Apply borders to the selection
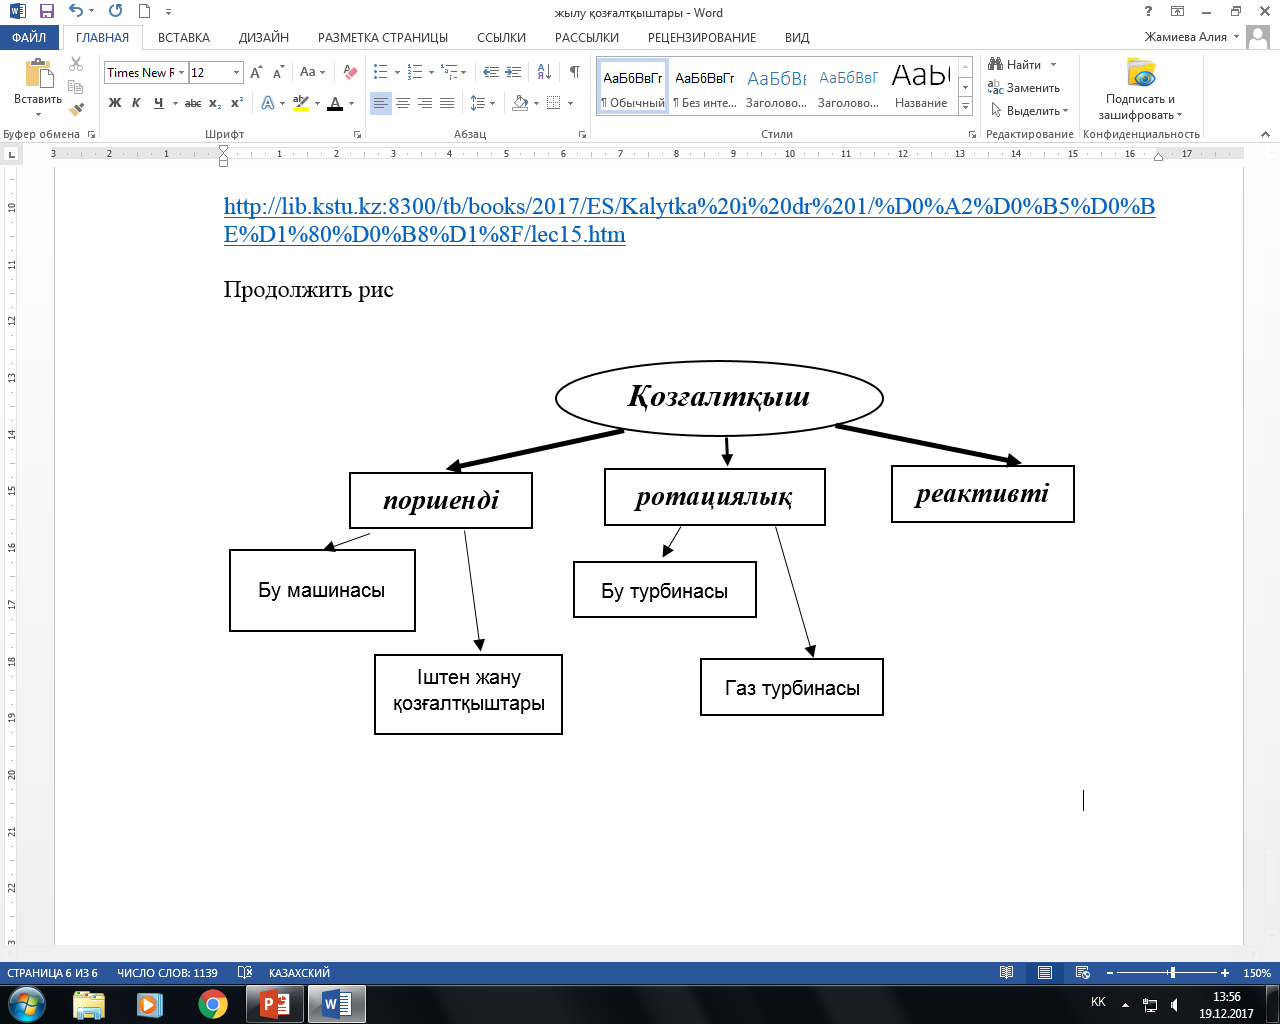Screen dimensions: 1280x1024 pyautogui.click(x=554, y=103)
